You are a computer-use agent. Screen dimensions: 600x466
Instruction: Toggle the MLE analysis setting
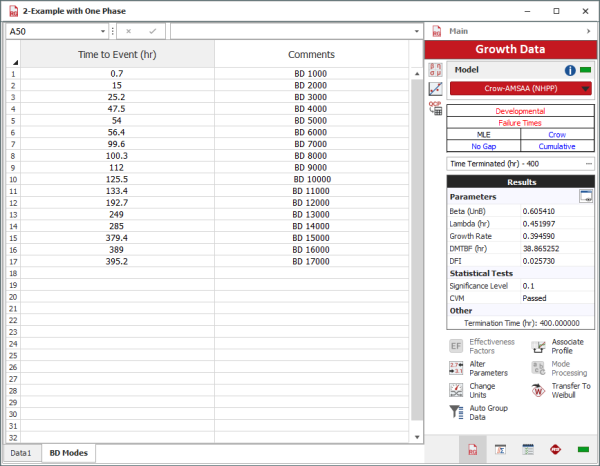coord(483,133)
